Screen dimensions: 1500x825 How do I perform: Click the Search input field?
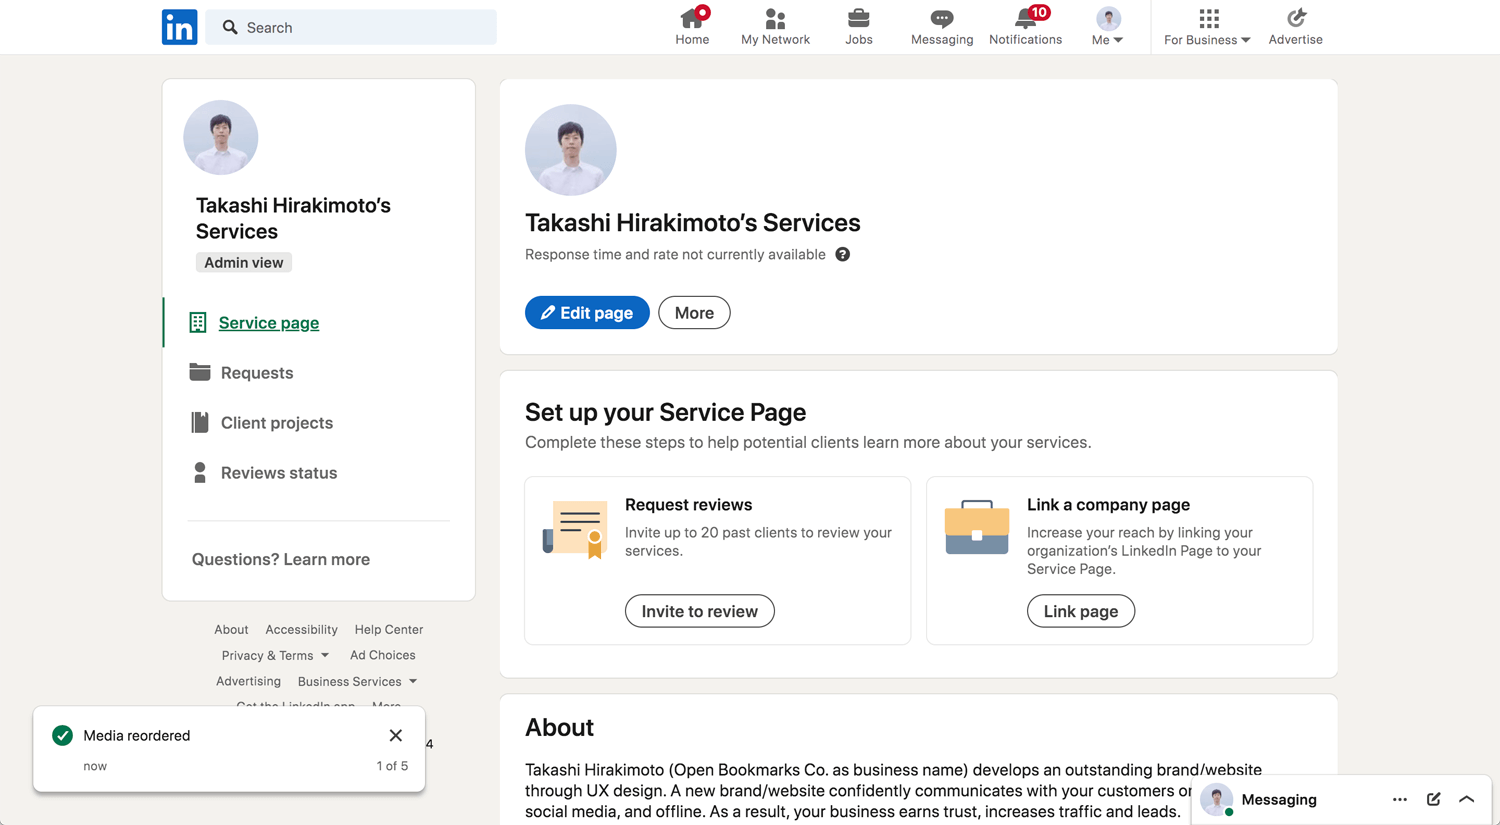(351, 27)
